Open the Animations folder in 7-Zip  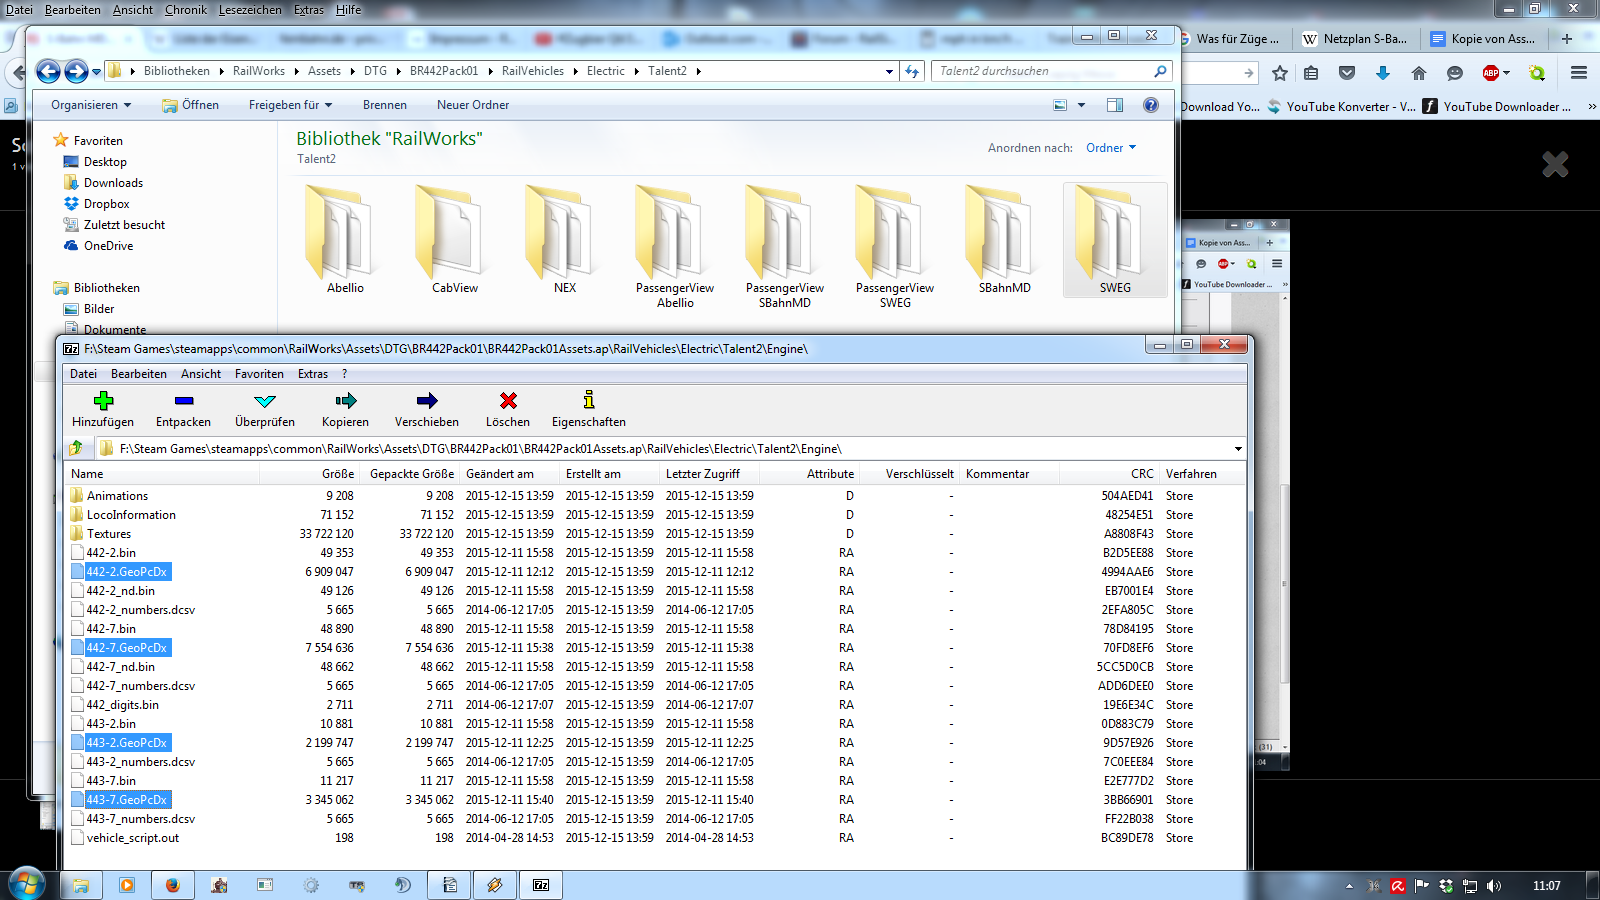coord(117,496)
